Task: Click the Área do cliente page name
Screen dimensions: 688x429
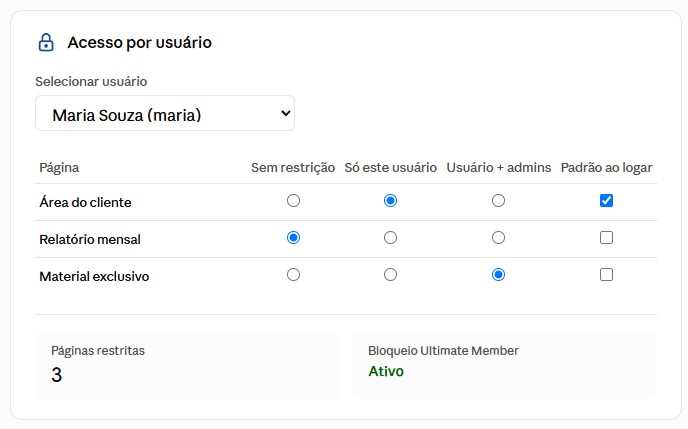Action: click(x=85, y=202)
